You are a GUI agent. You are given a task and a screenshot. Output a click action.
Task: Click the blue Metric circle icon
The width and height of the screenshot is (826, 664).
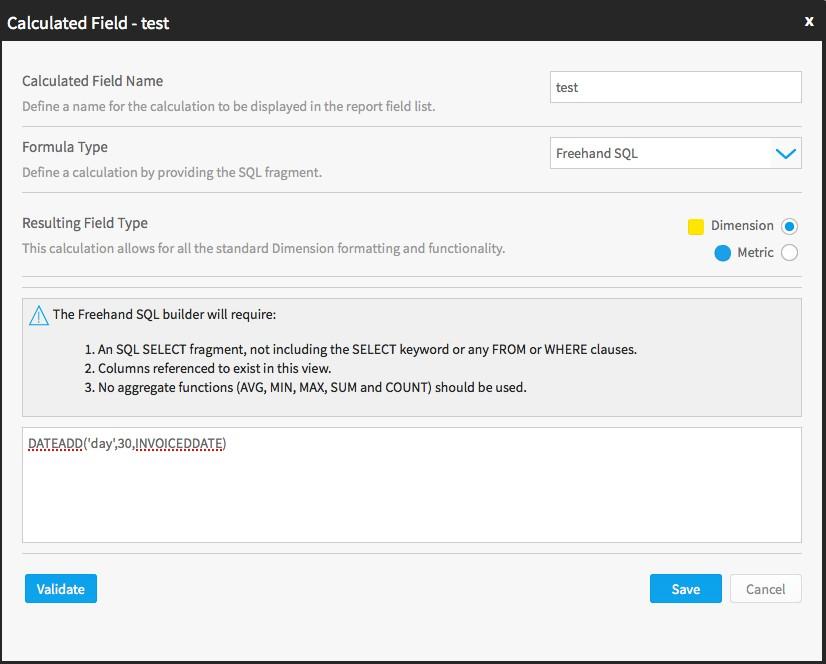722,253
